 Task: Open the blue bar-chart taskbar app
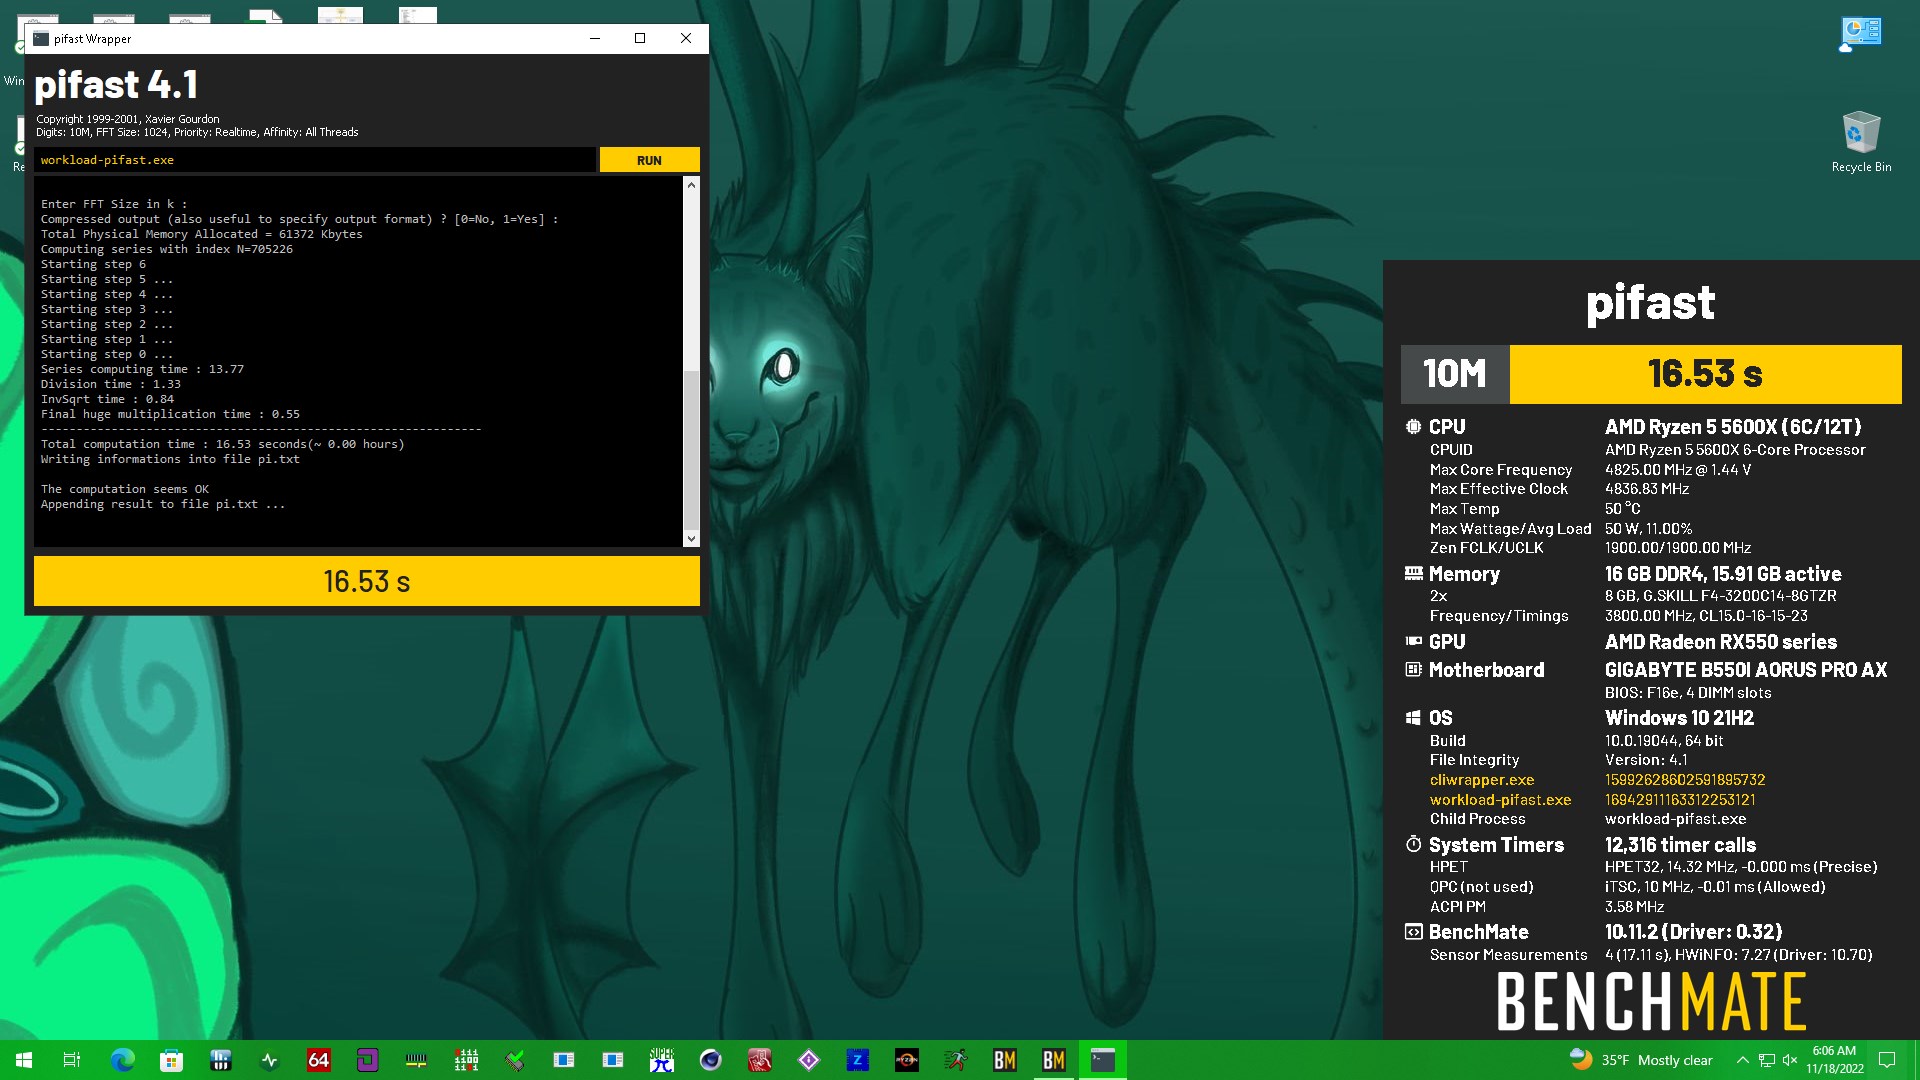pos(220,1060)
